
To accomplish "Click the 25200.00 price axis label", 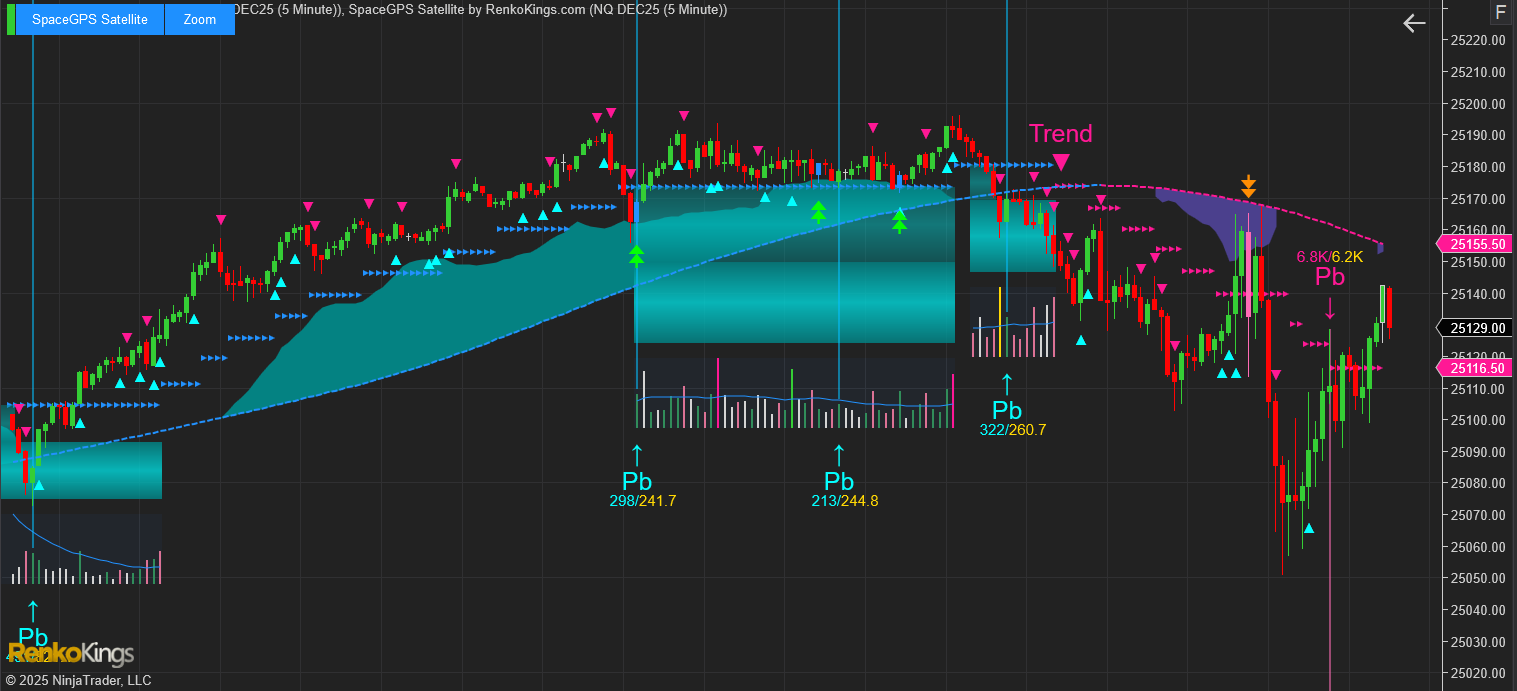I will click(1477, 104).
